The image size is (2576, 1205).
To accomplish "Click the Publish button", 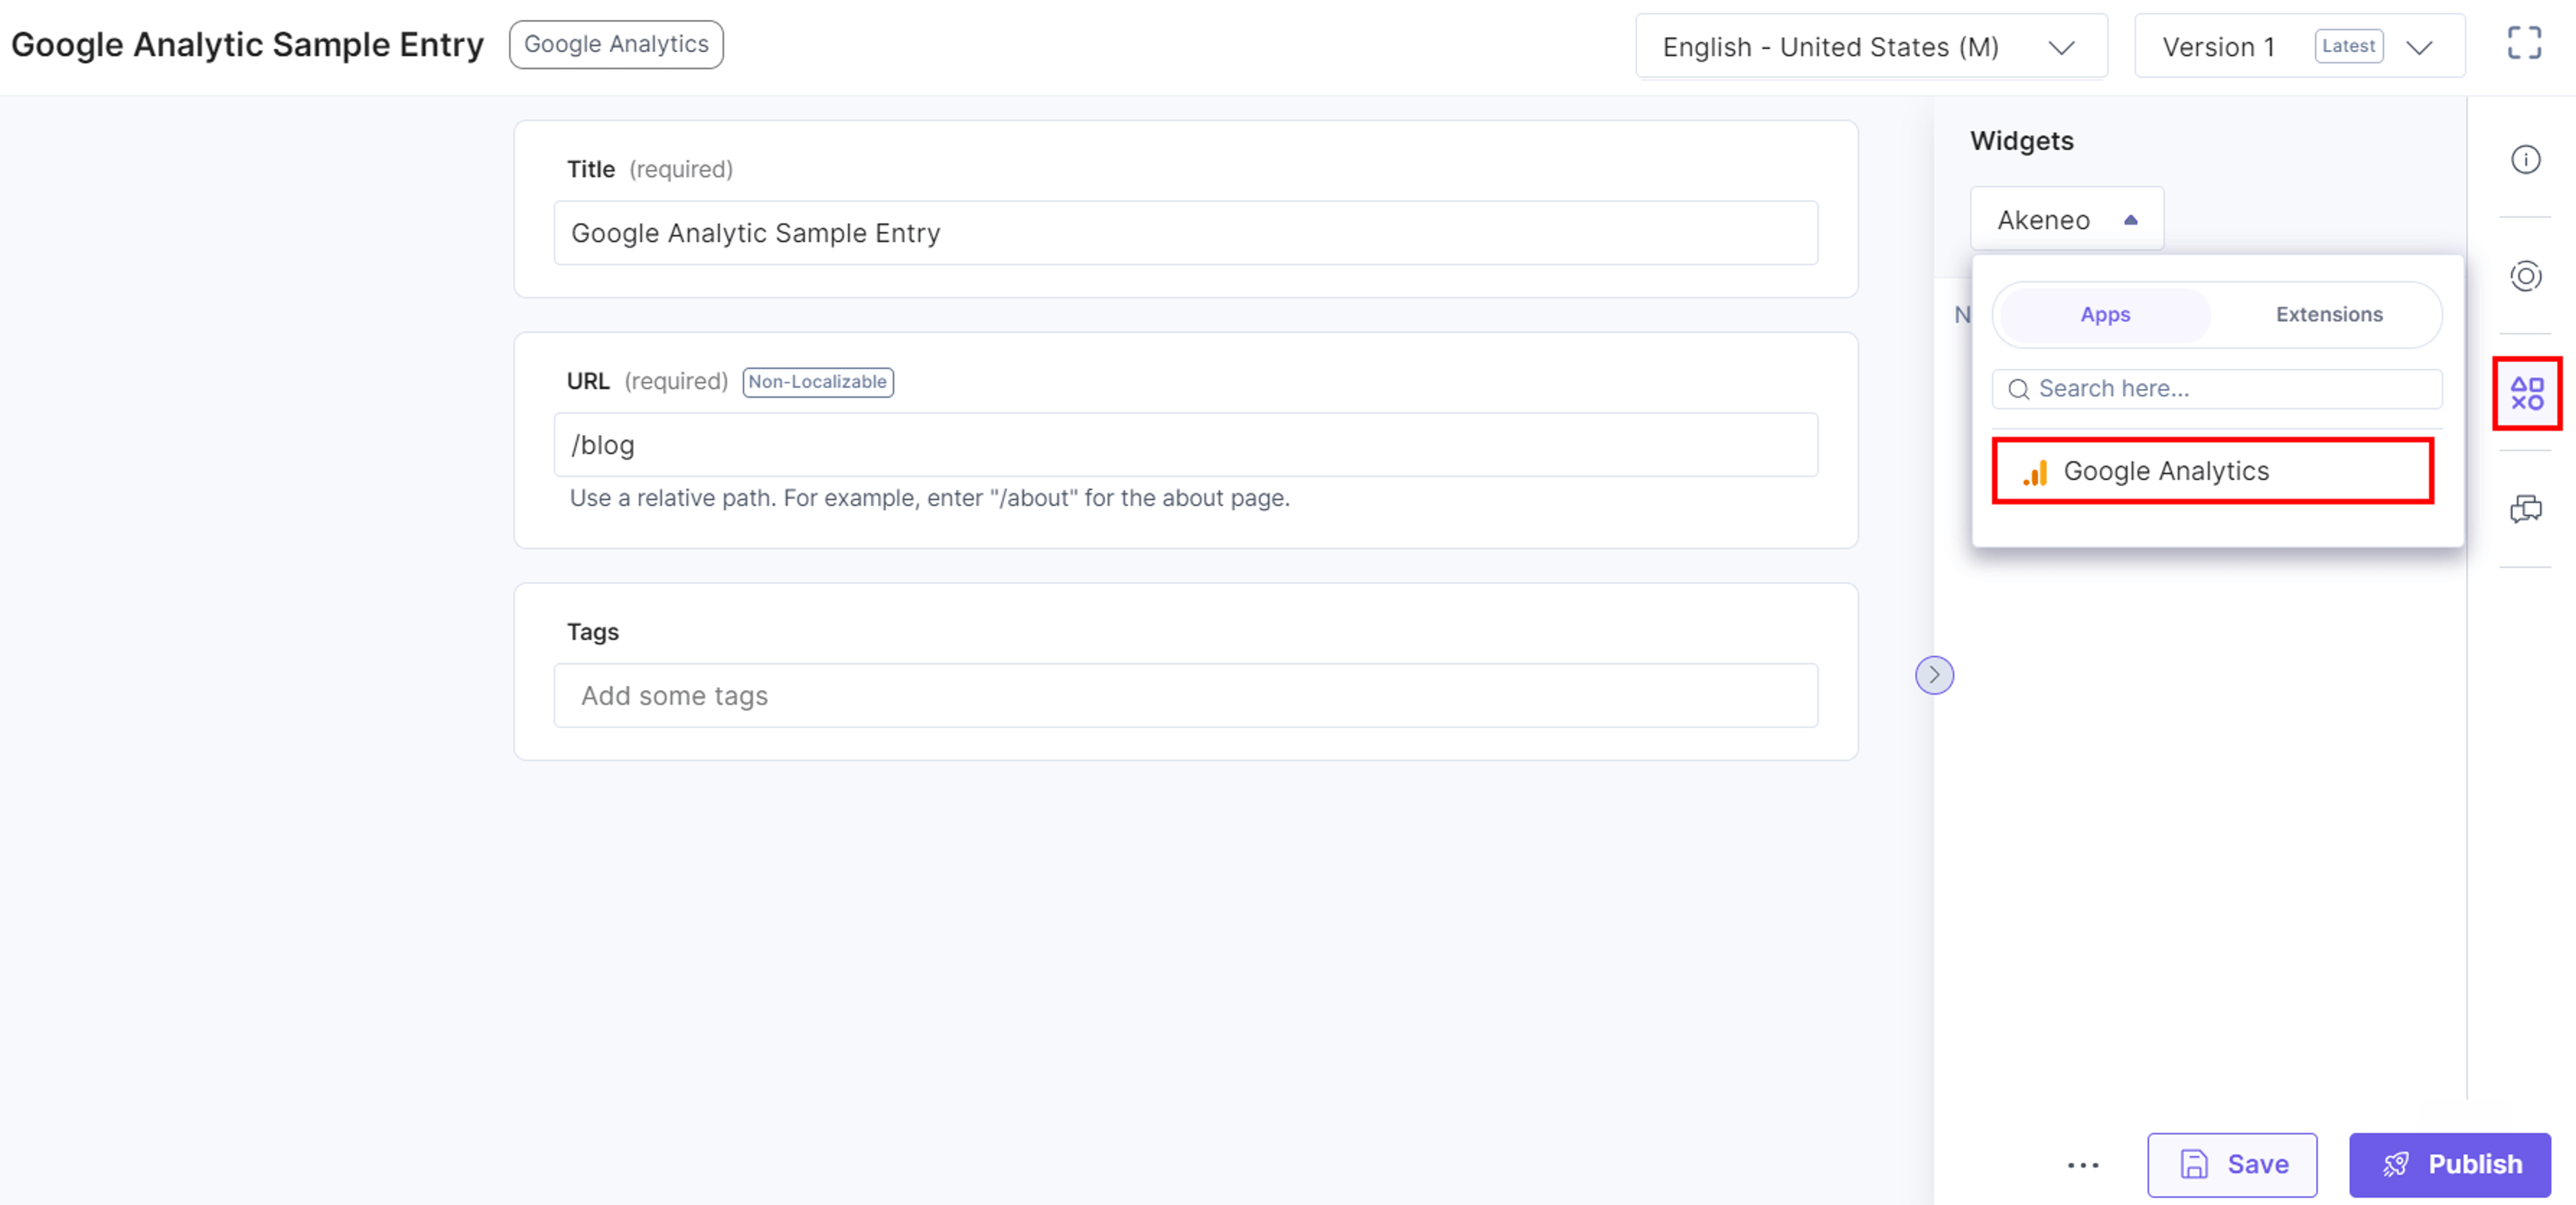I will click(x=2449, y=1165).
